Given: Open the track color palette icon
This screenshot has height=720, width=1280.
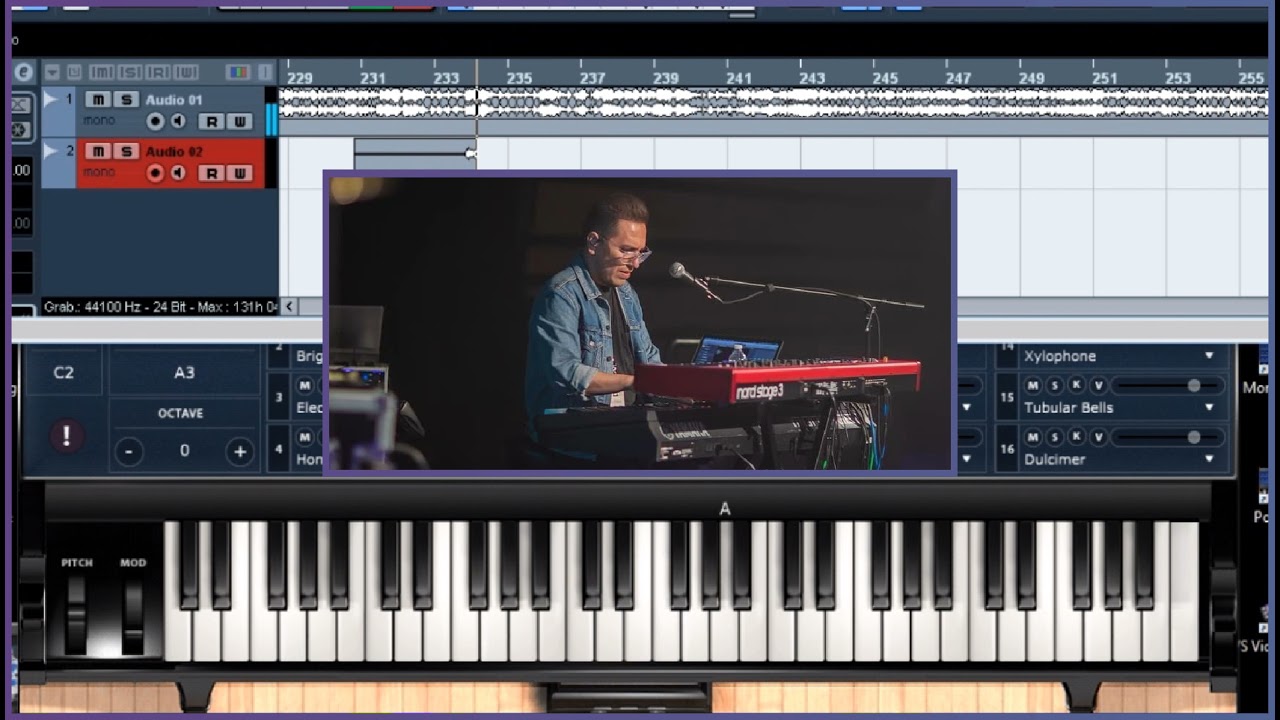Looking at the screenshot, I should (x=238, y=72).
